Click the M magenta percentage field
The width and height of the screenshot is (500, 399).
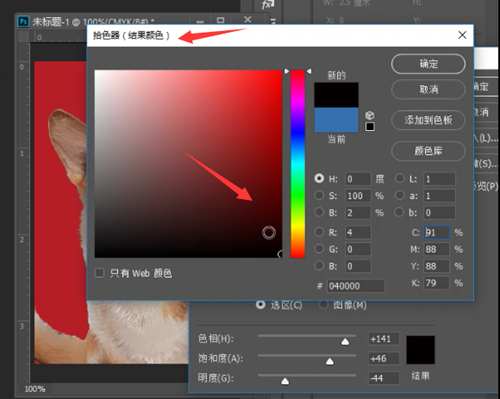[437, 249]
